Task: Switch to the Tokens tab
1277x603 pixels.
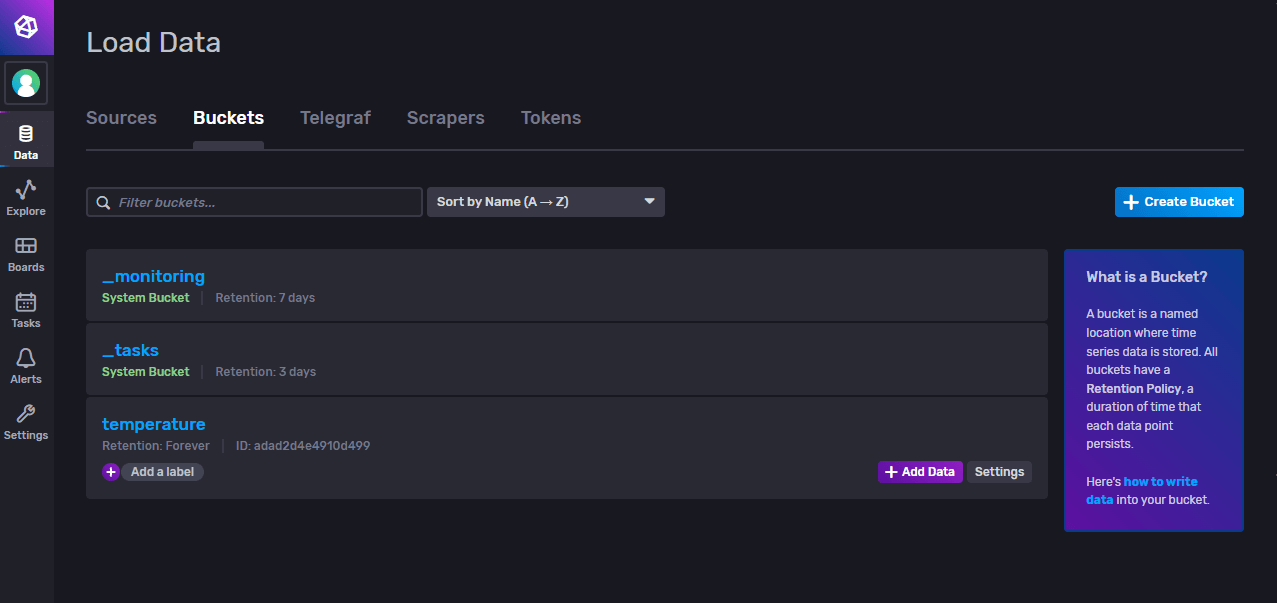Action: (550, 117)
